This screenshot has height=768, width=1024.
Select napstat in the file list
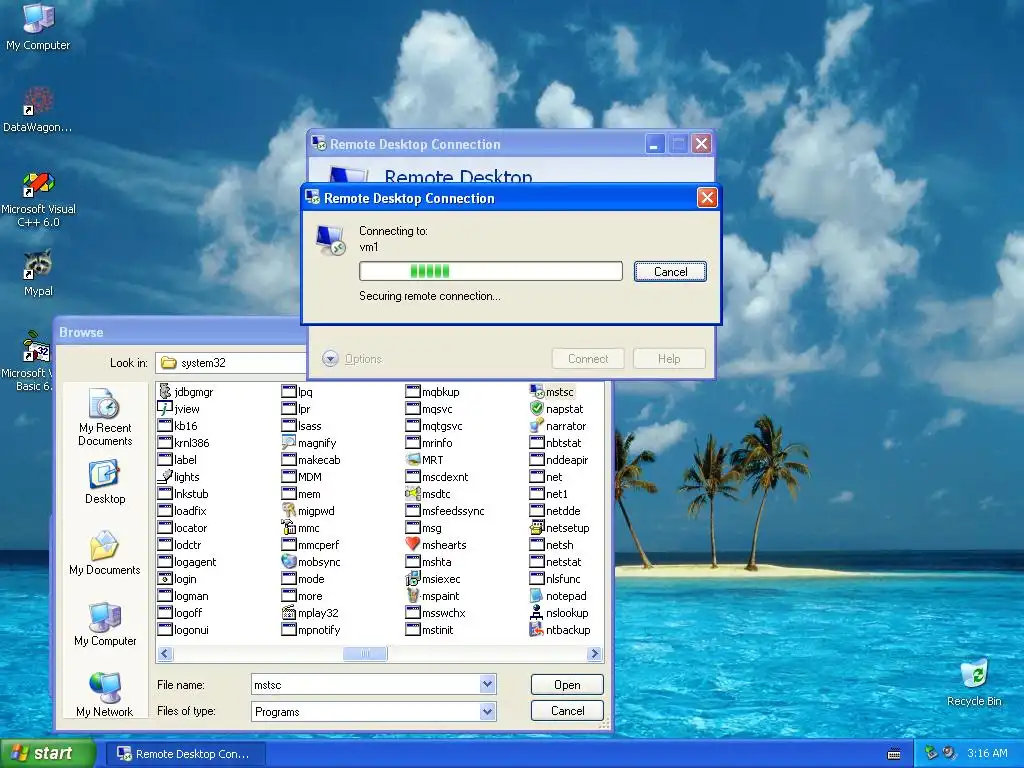556,409
